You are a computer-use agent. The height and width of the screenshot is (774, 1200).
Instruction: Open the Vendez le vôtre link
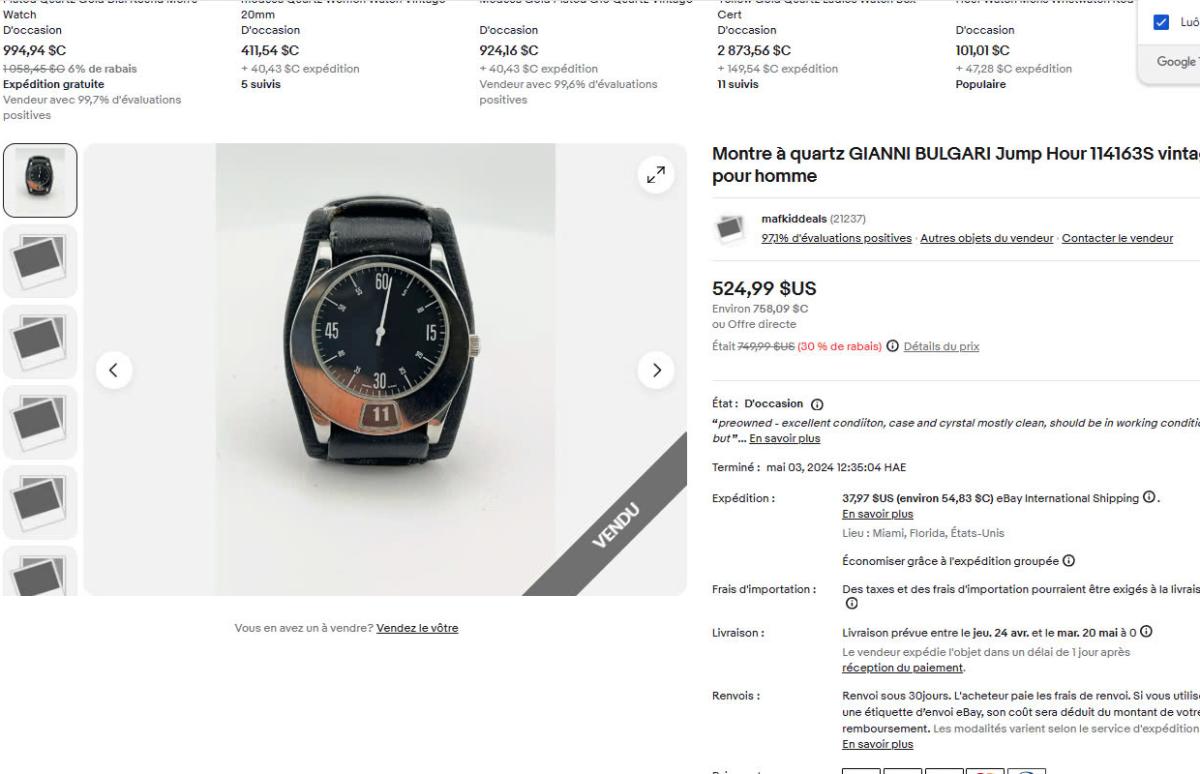coord(417,628)
